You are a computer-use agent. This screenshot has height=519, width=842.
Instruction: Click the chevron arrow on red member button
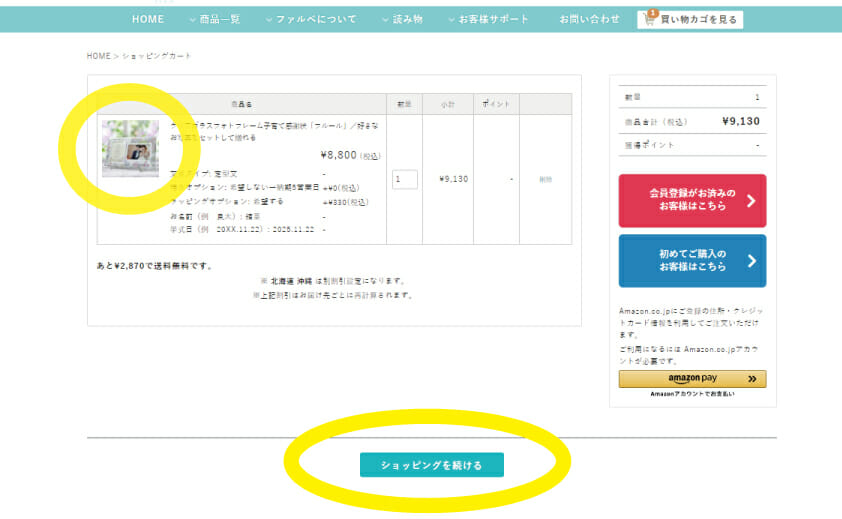tap(750, 201)
